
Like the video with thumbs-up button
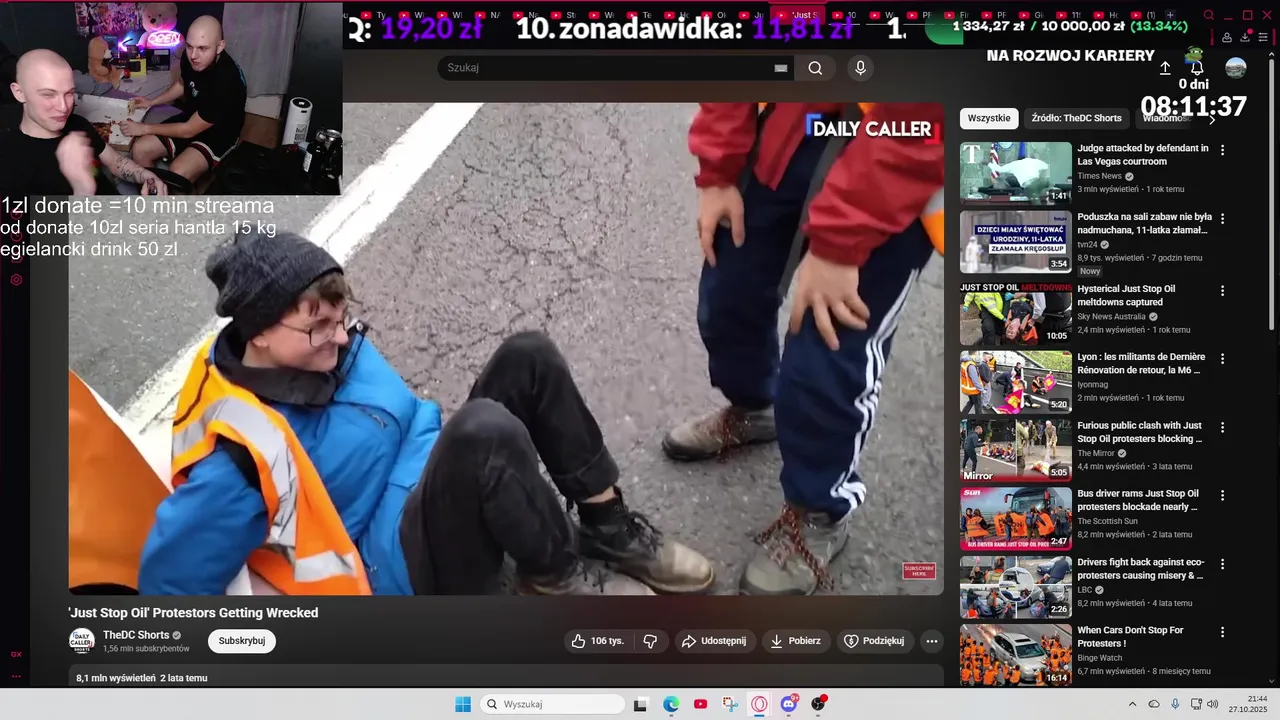pyautogui.click(x=597, y=641)
